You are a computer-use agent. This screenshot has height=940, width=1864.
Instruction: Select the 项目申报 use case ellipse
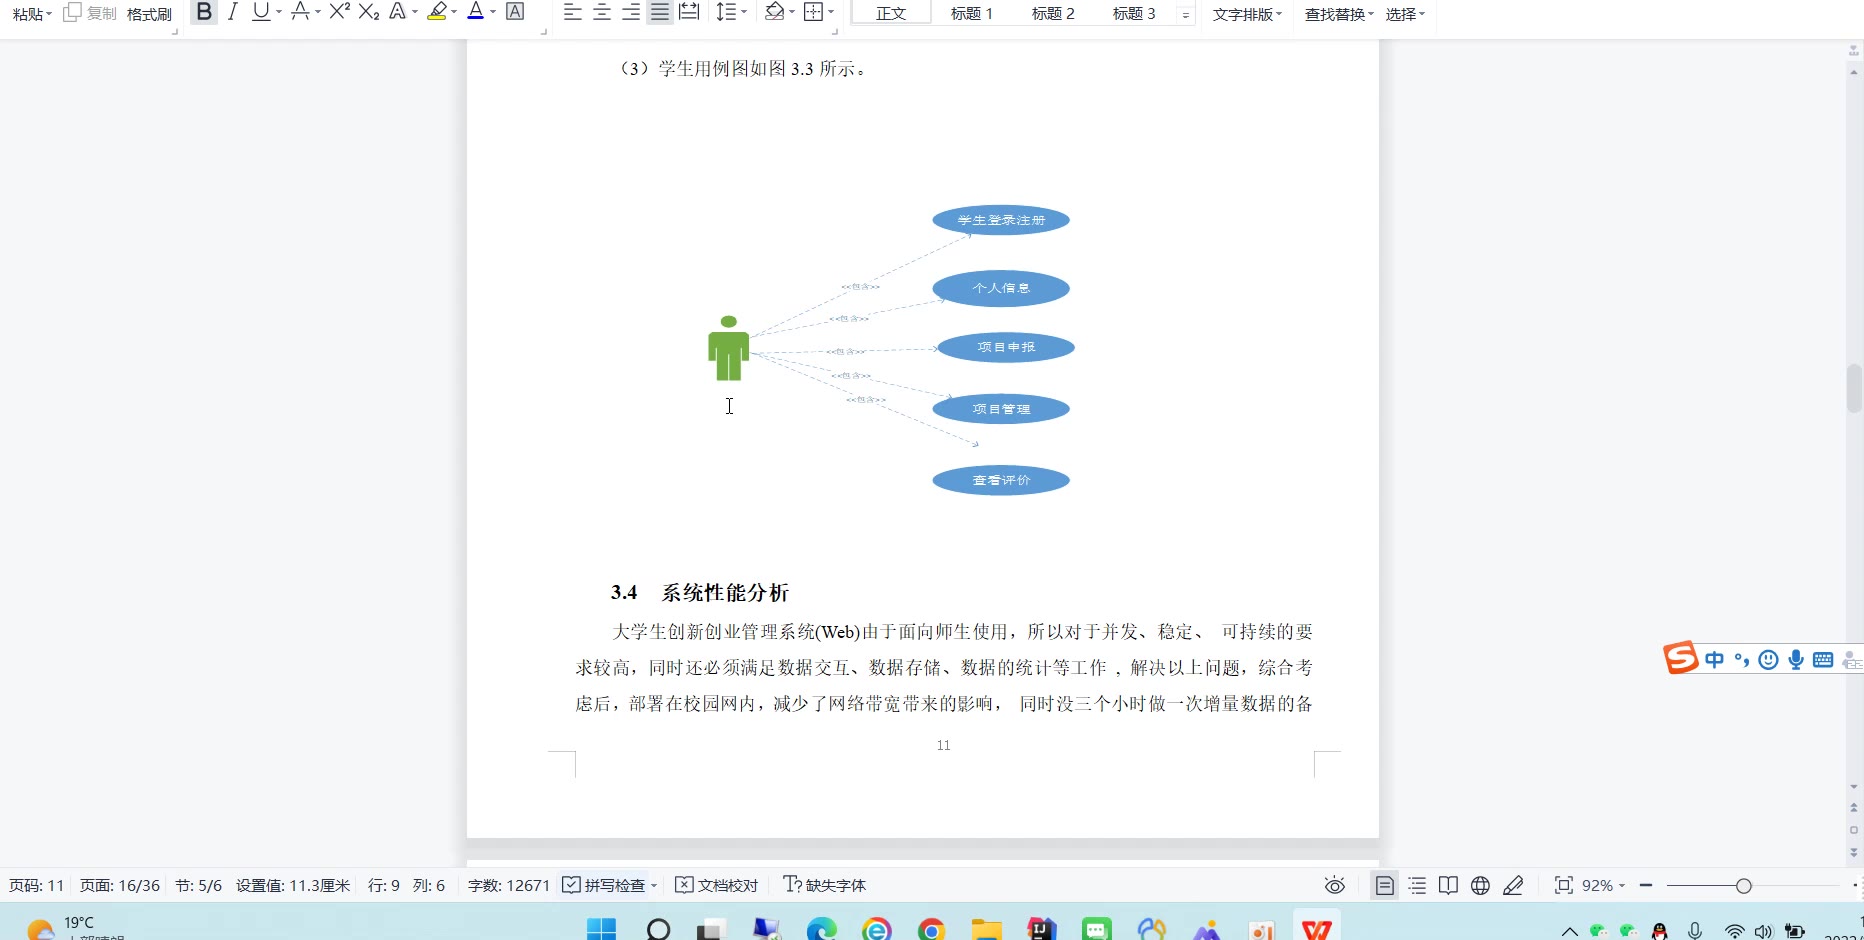point(1006,347)
